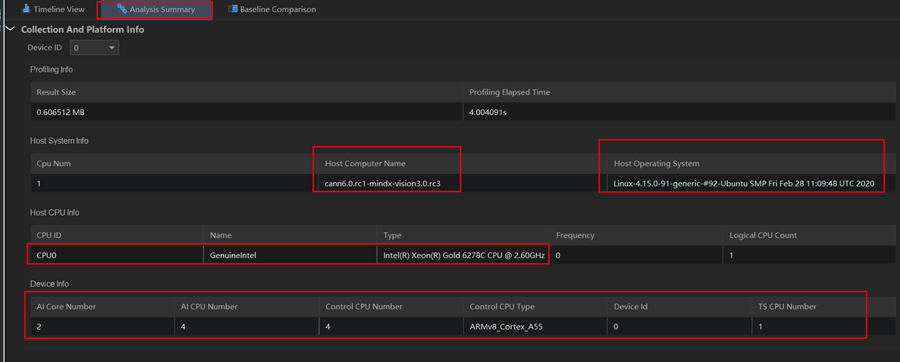
Task: Open the Timeline View tab
Action: coord(53,10)
